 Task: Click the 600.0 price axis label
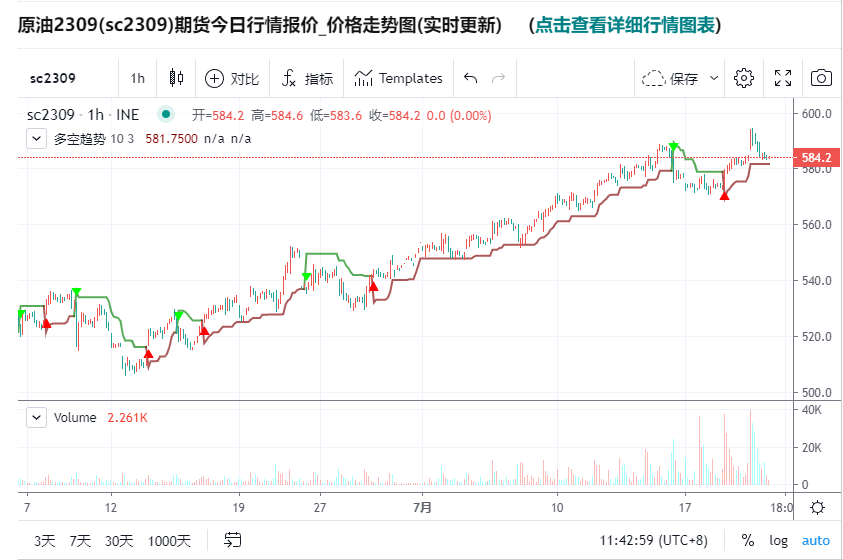pos(816,113)
